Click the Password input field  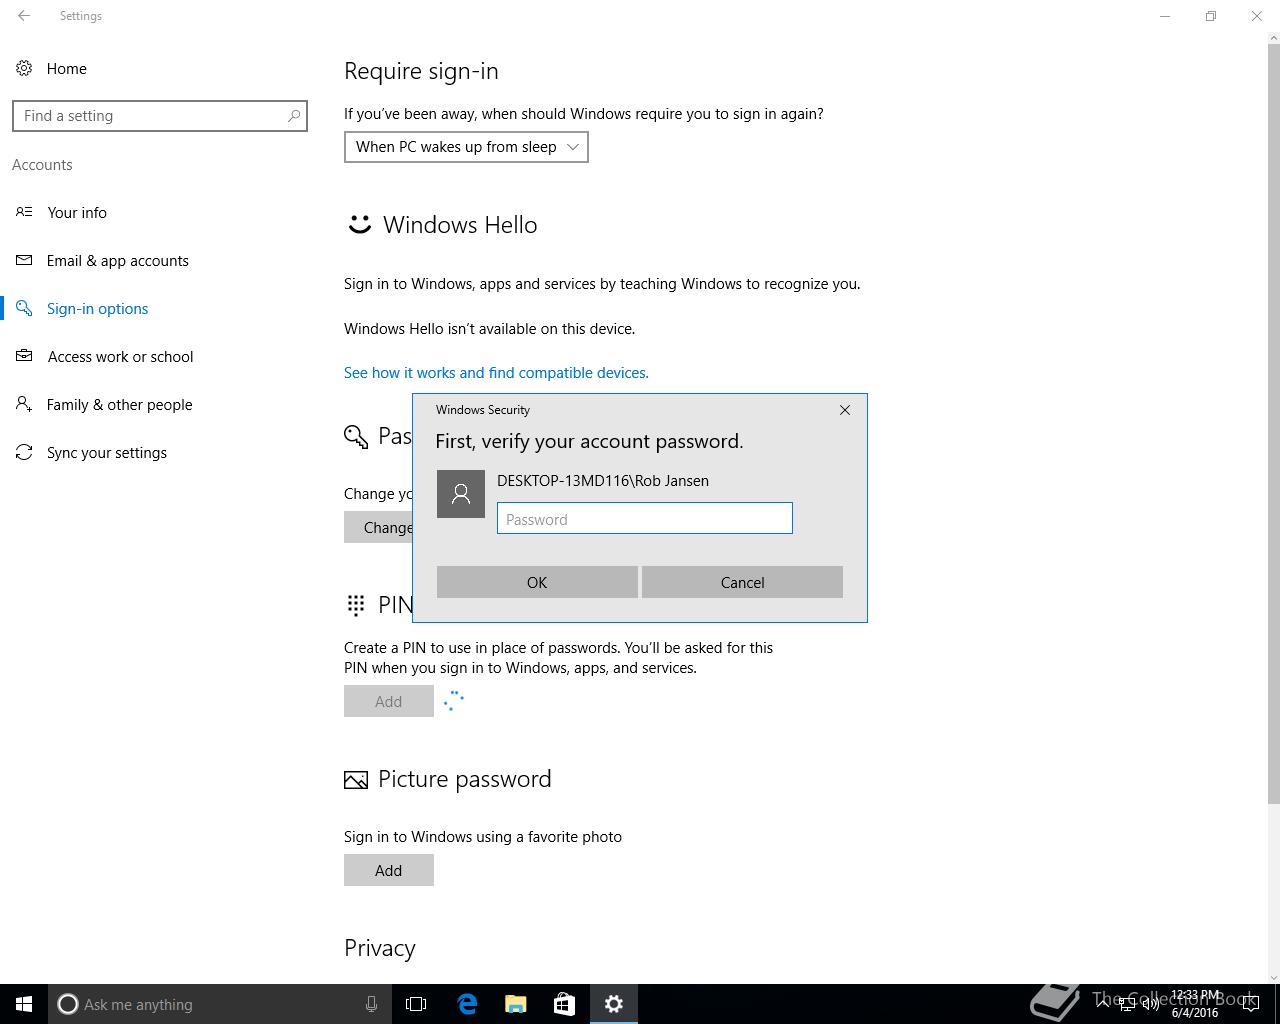(645, 518)
